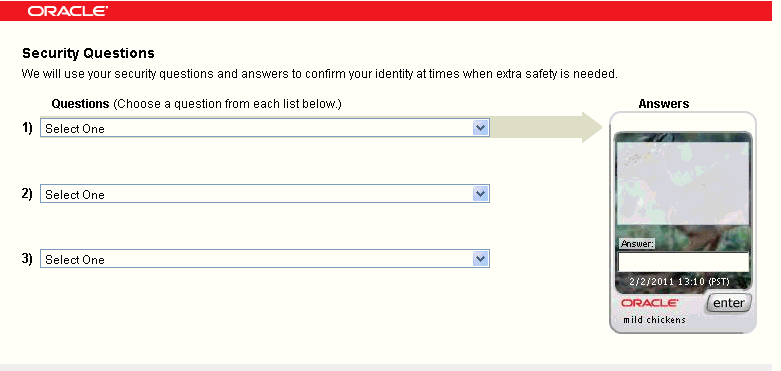
Task: Click the 'Select One' text in question 1
Action: (75, 129)
